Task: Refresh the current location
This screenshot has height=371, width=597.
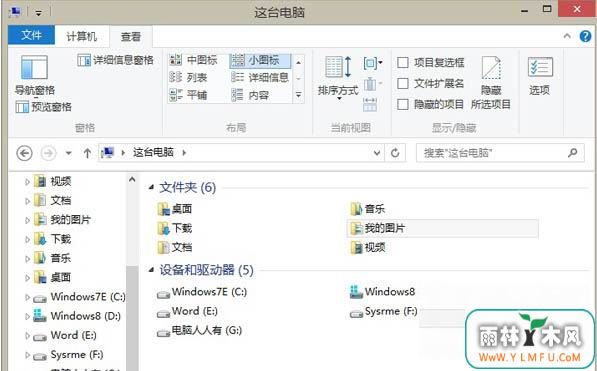Action: coord(395,153)
